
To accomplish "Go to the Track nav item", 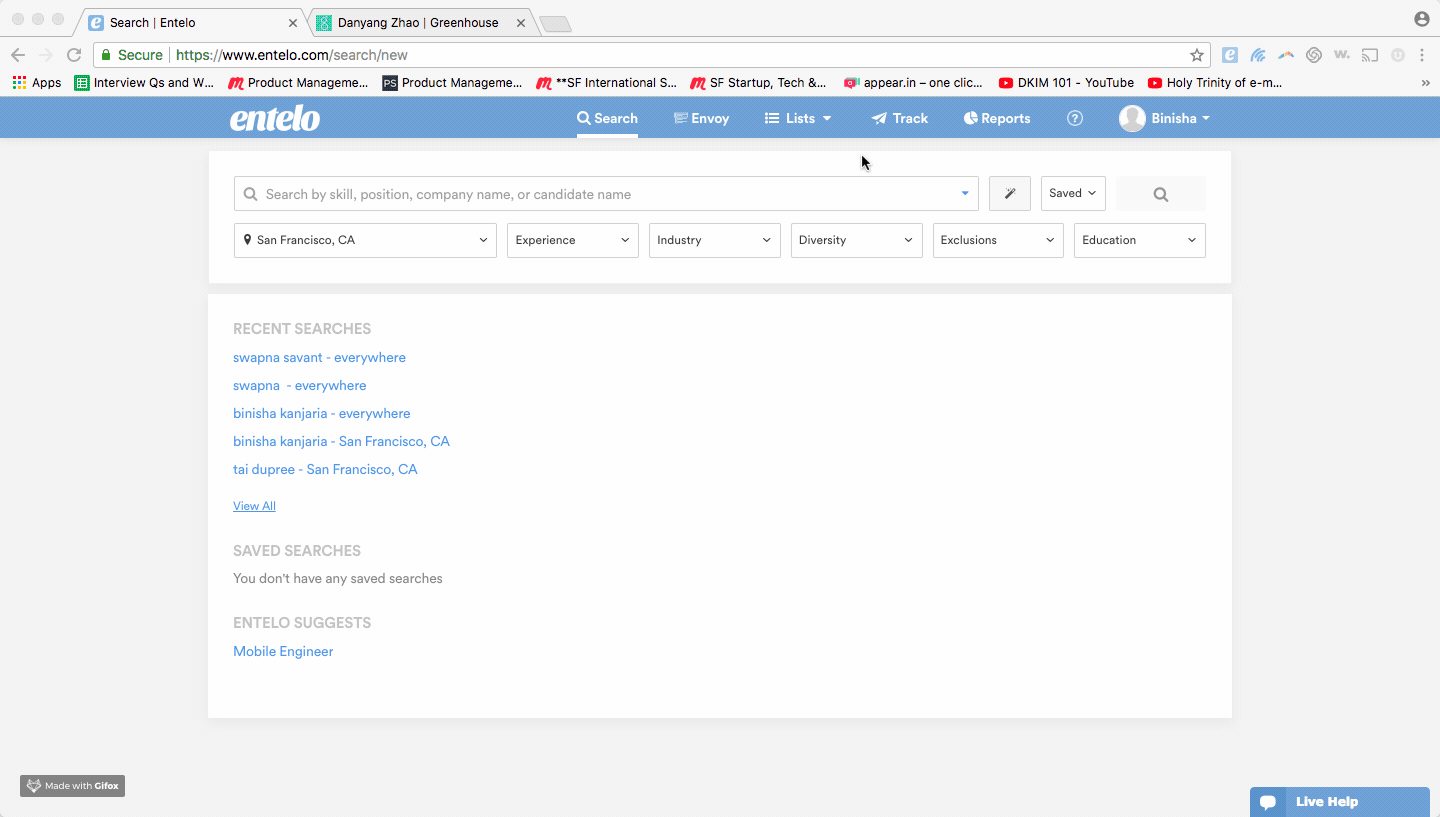I will click(x=900, y=118).
